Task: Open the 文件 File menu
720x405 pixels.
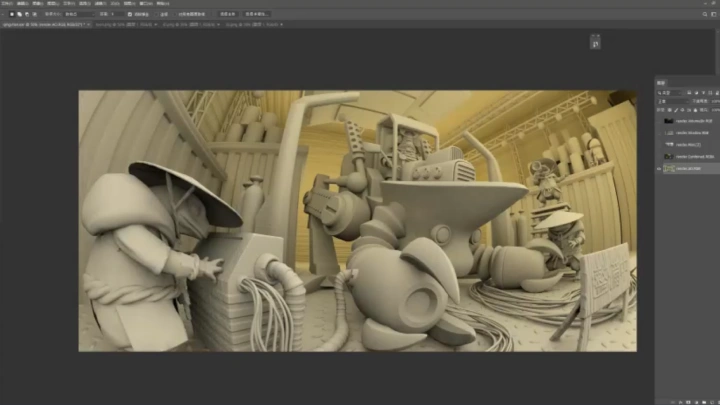Action: coord(7,4)
